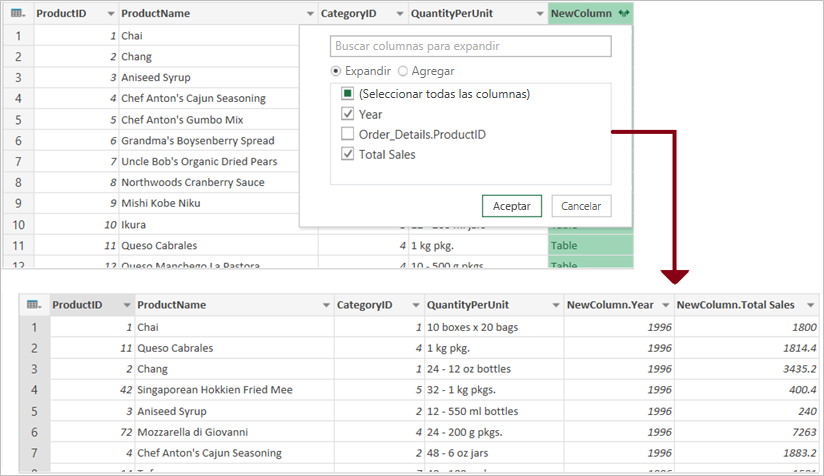The image size is (824, 476).
Task: Focus the Buscar columnas para expandir field
Action: pos(471,46)
